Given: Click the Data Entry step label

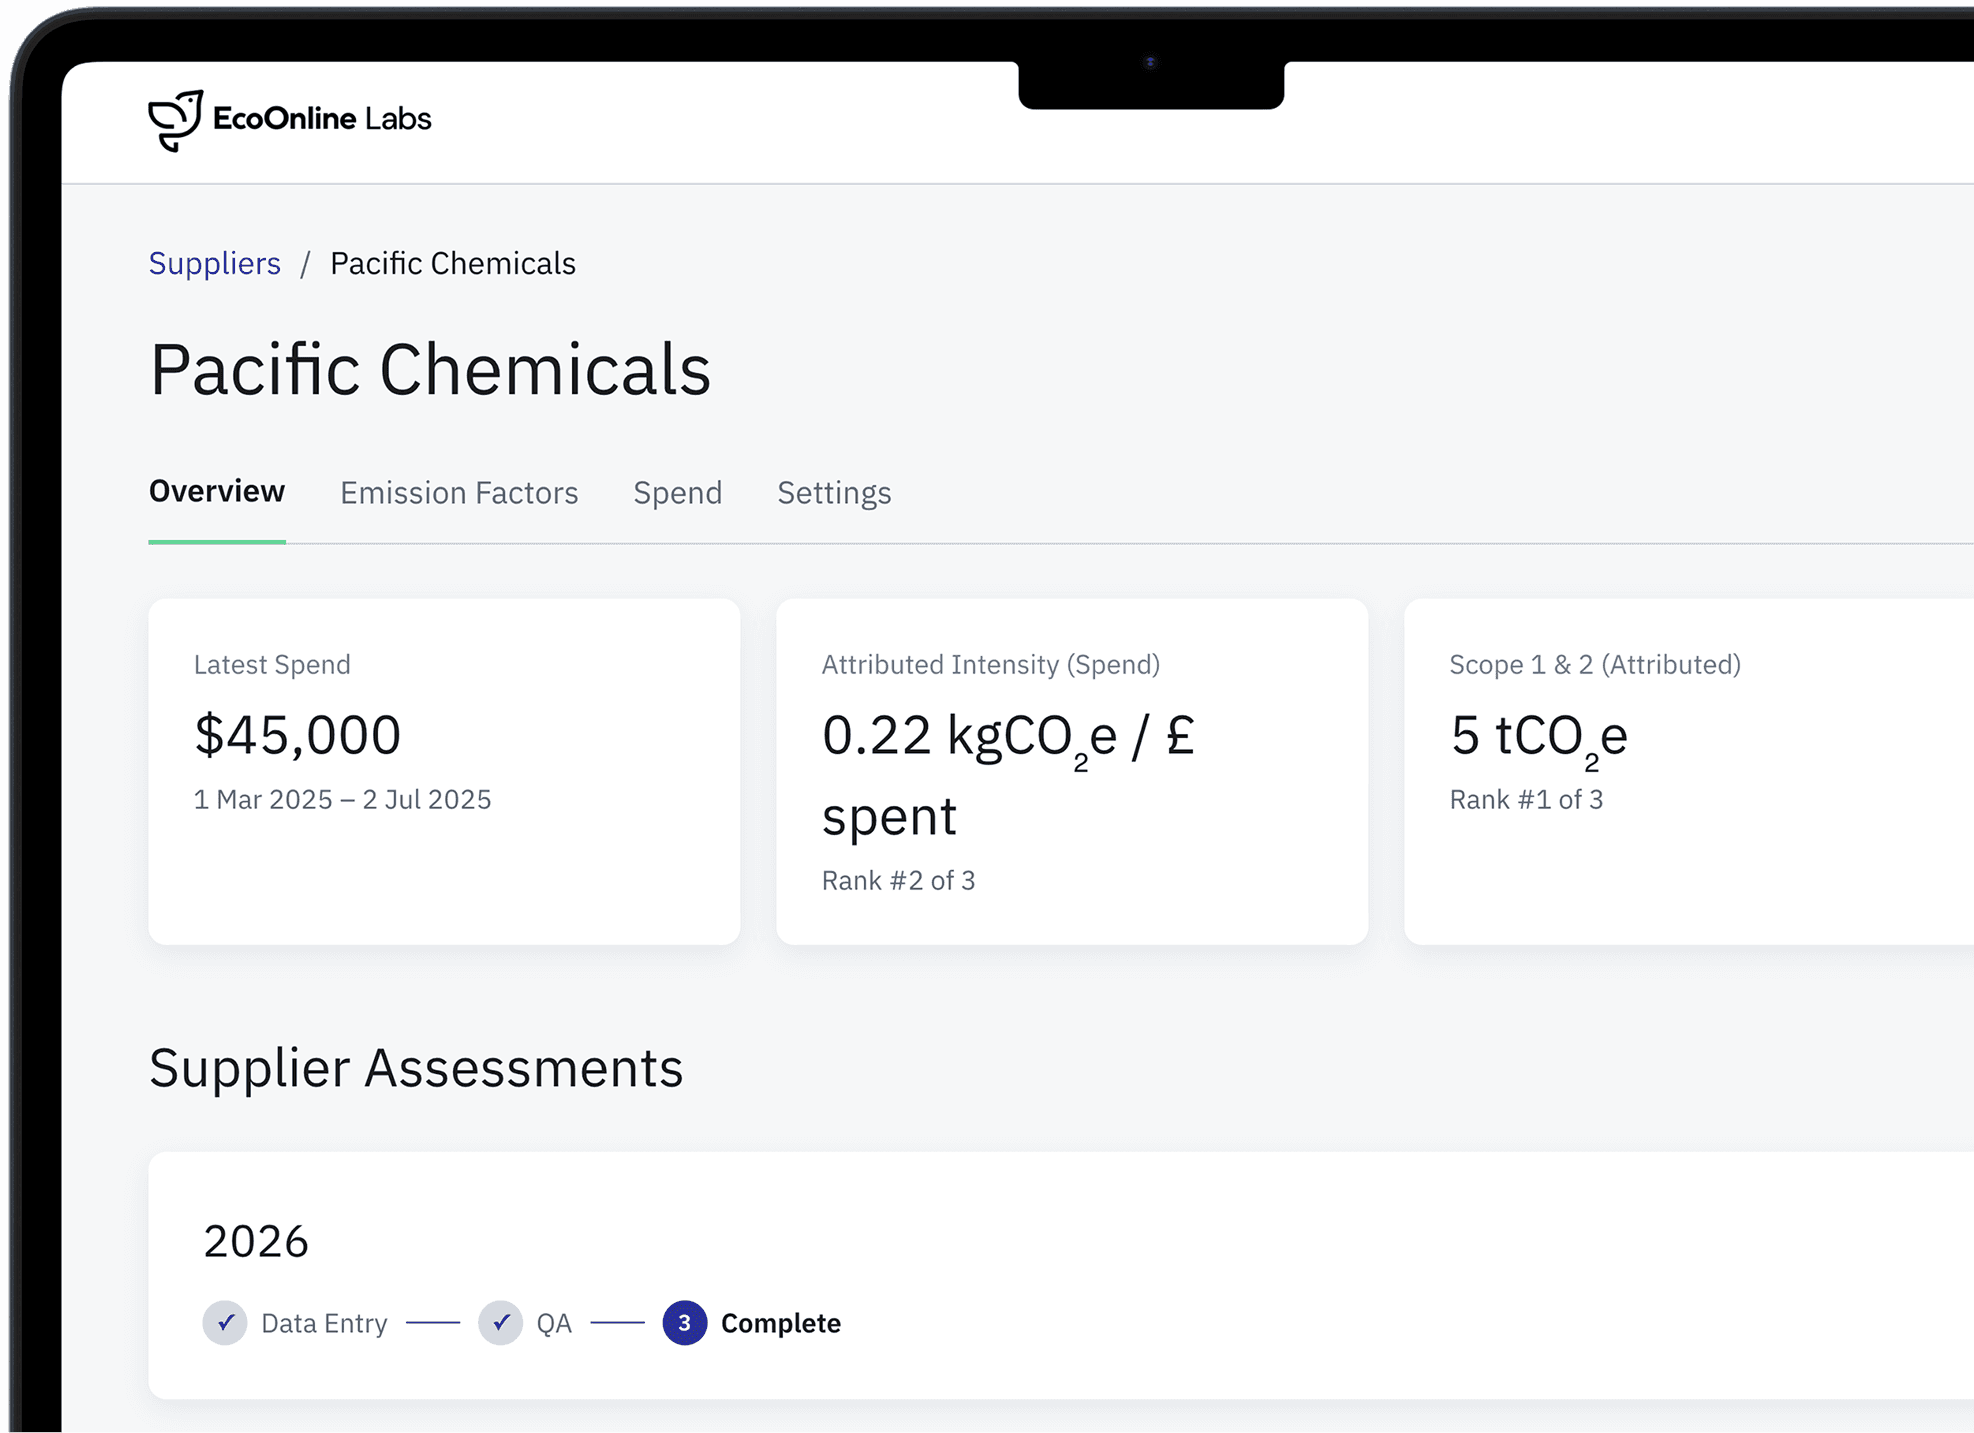Looking at the screenshot, I should click(324, 1323).
